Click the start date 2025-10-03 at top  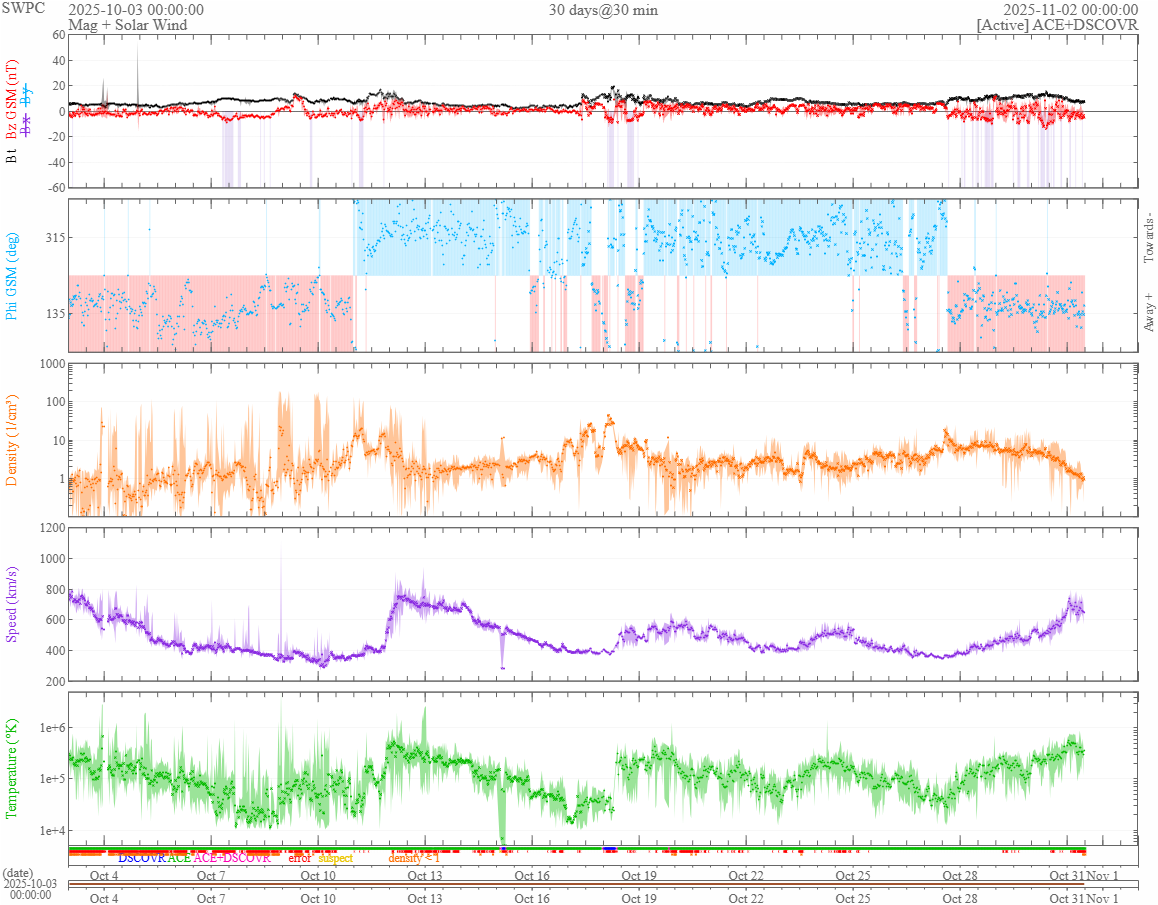[x=136, y=10]
